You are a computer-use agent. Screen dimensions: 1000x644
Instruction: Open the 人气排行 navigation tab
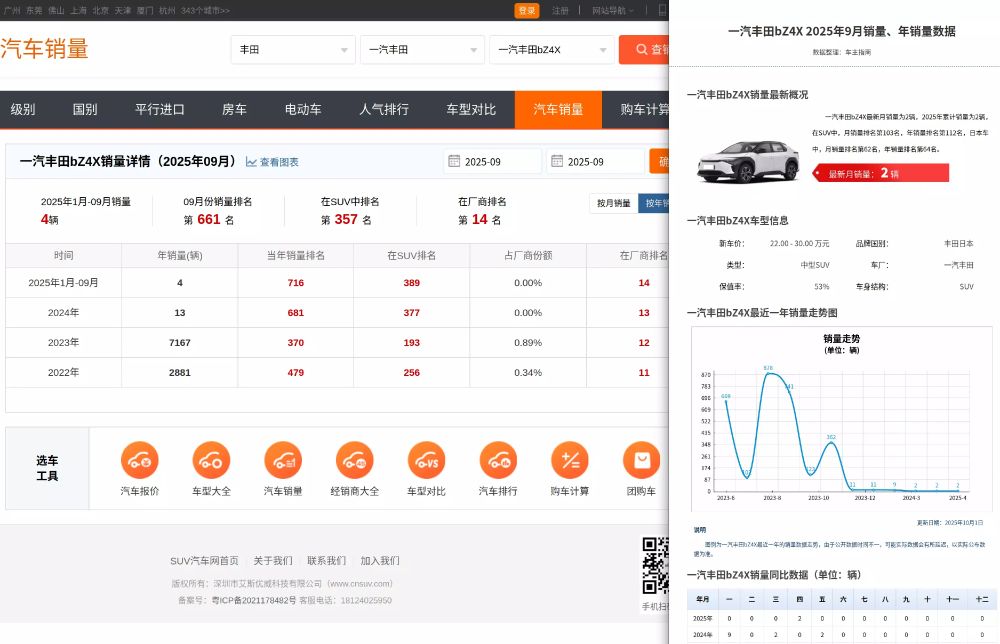tap(384, 110)
